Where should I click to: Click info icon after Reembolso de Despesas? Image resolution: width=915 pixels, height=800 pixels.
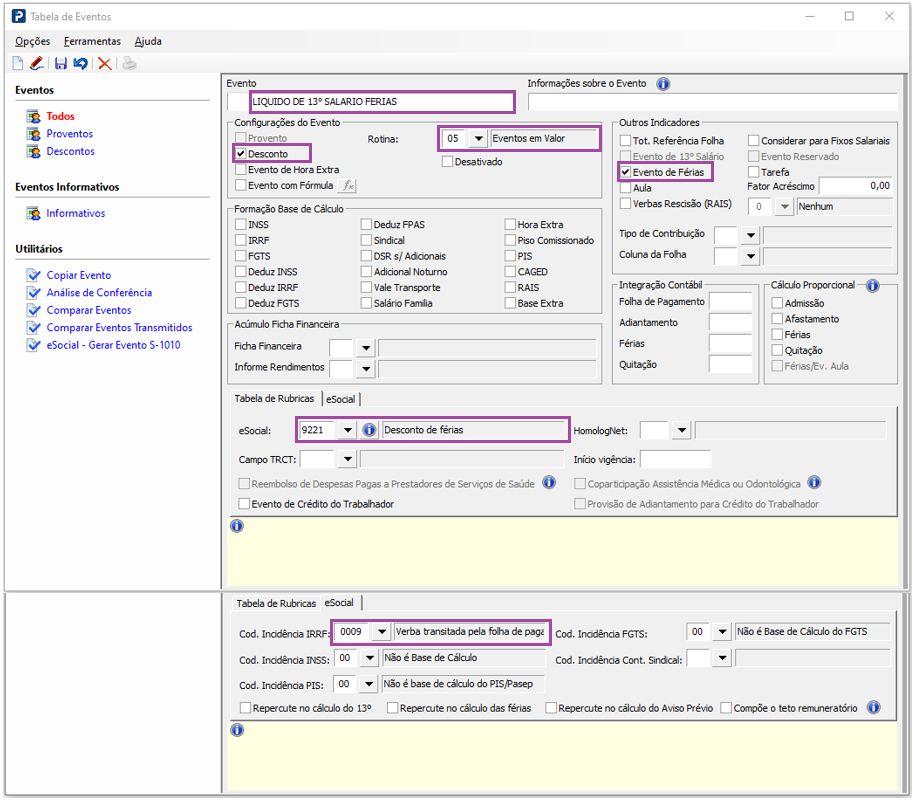tap(549, 483)
